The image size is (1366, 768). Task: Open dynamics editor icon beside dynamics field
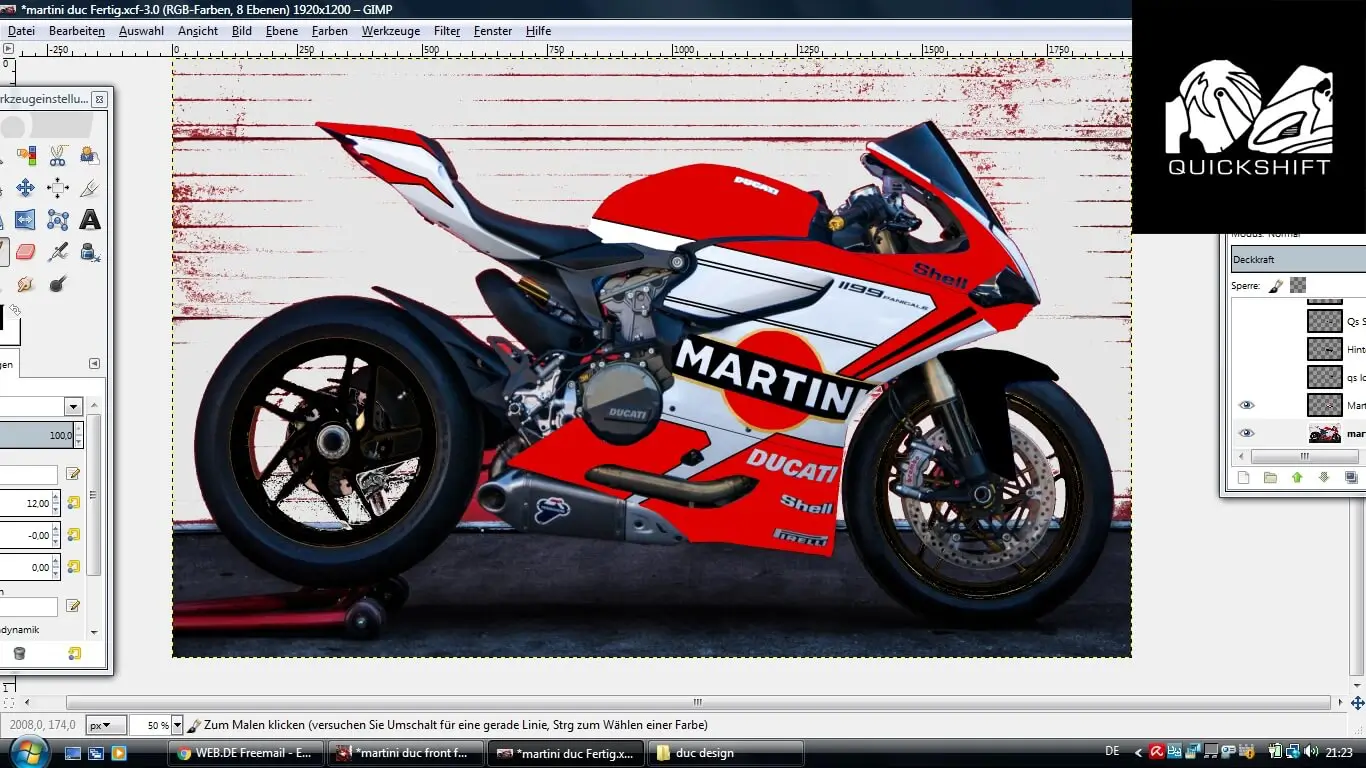(x=73, y=606)
